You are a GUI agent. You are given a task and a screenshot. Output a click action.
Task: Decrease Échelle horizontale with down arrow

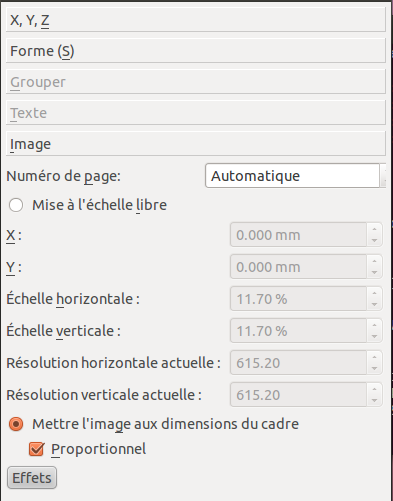(374, 305)
